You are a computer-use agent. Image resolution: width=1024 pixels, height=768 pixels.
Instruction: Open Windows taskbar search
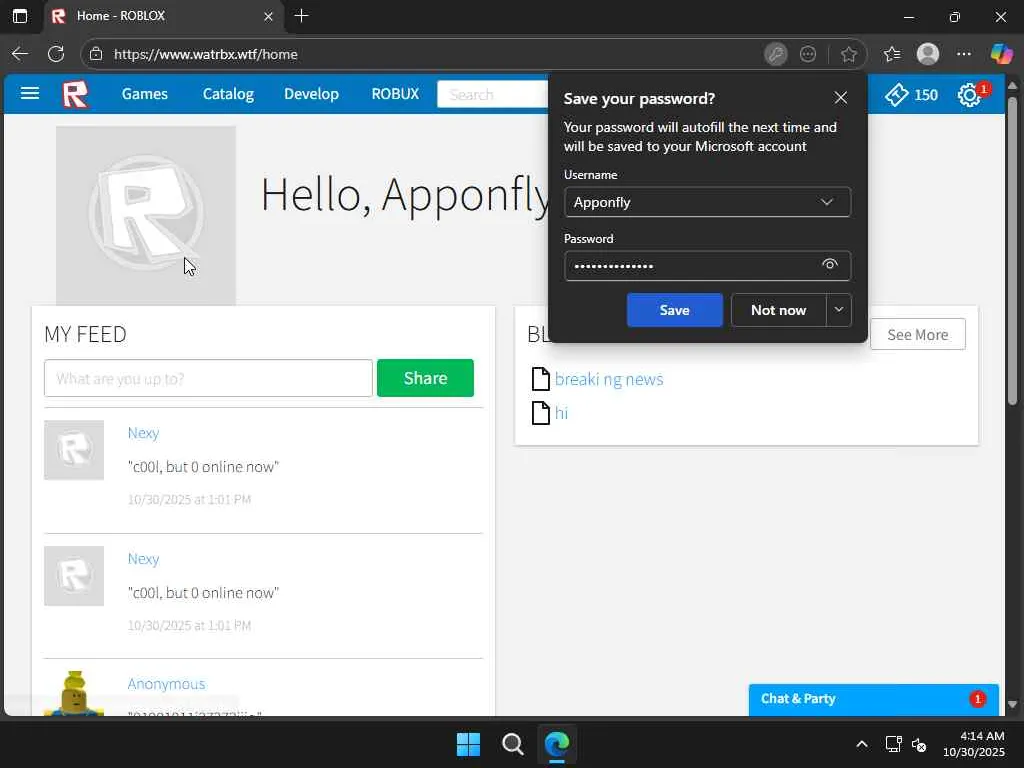coord(513,744)
